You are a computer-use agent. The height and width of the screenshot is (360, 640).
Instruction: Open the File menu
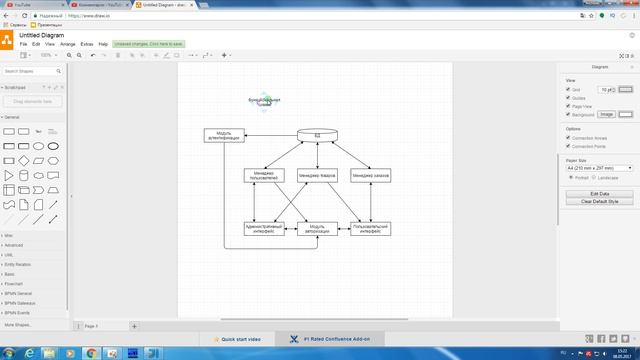(23, 44)
